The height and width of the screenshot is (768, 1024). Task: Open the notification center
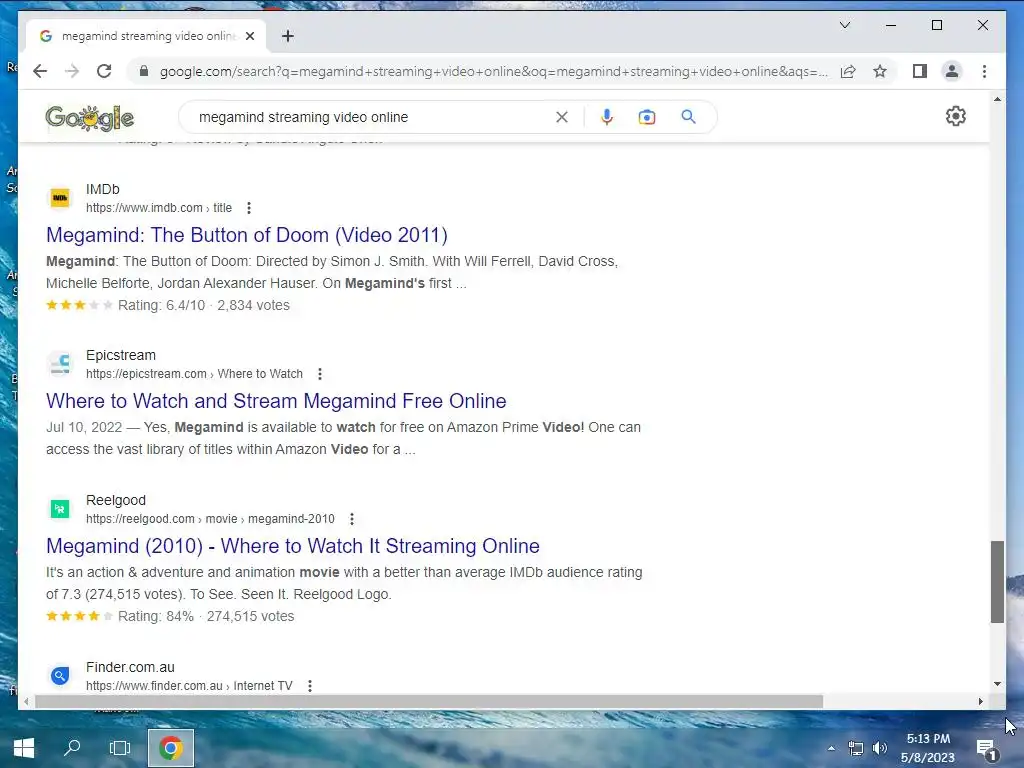coord(985,749)
